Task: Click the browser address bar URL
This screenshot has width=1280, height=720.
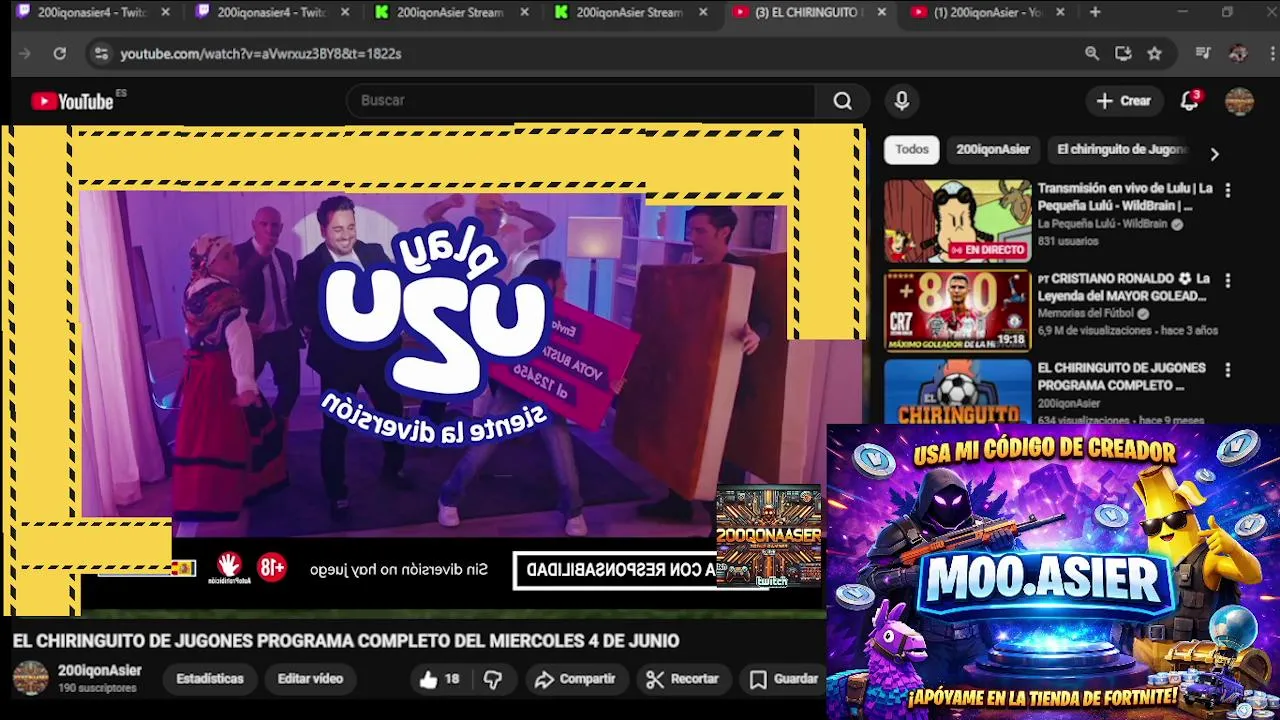Action: (261, 54)
